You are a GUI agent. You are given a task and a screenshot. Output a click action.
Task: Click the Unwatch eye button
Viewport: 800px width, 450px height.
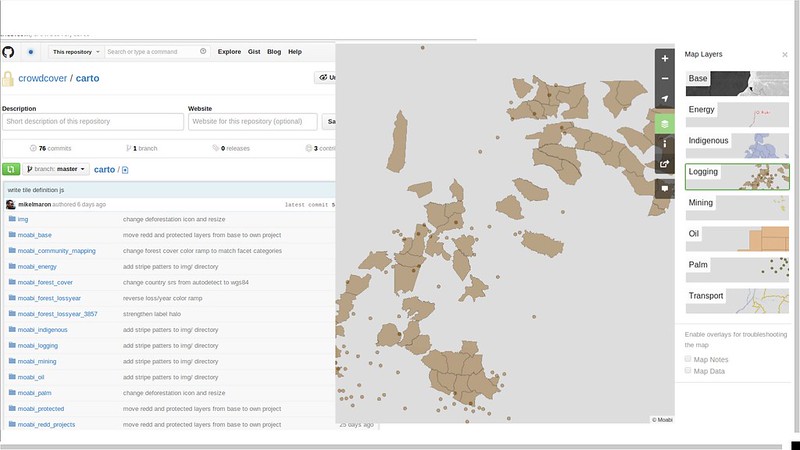coord(325,78)
